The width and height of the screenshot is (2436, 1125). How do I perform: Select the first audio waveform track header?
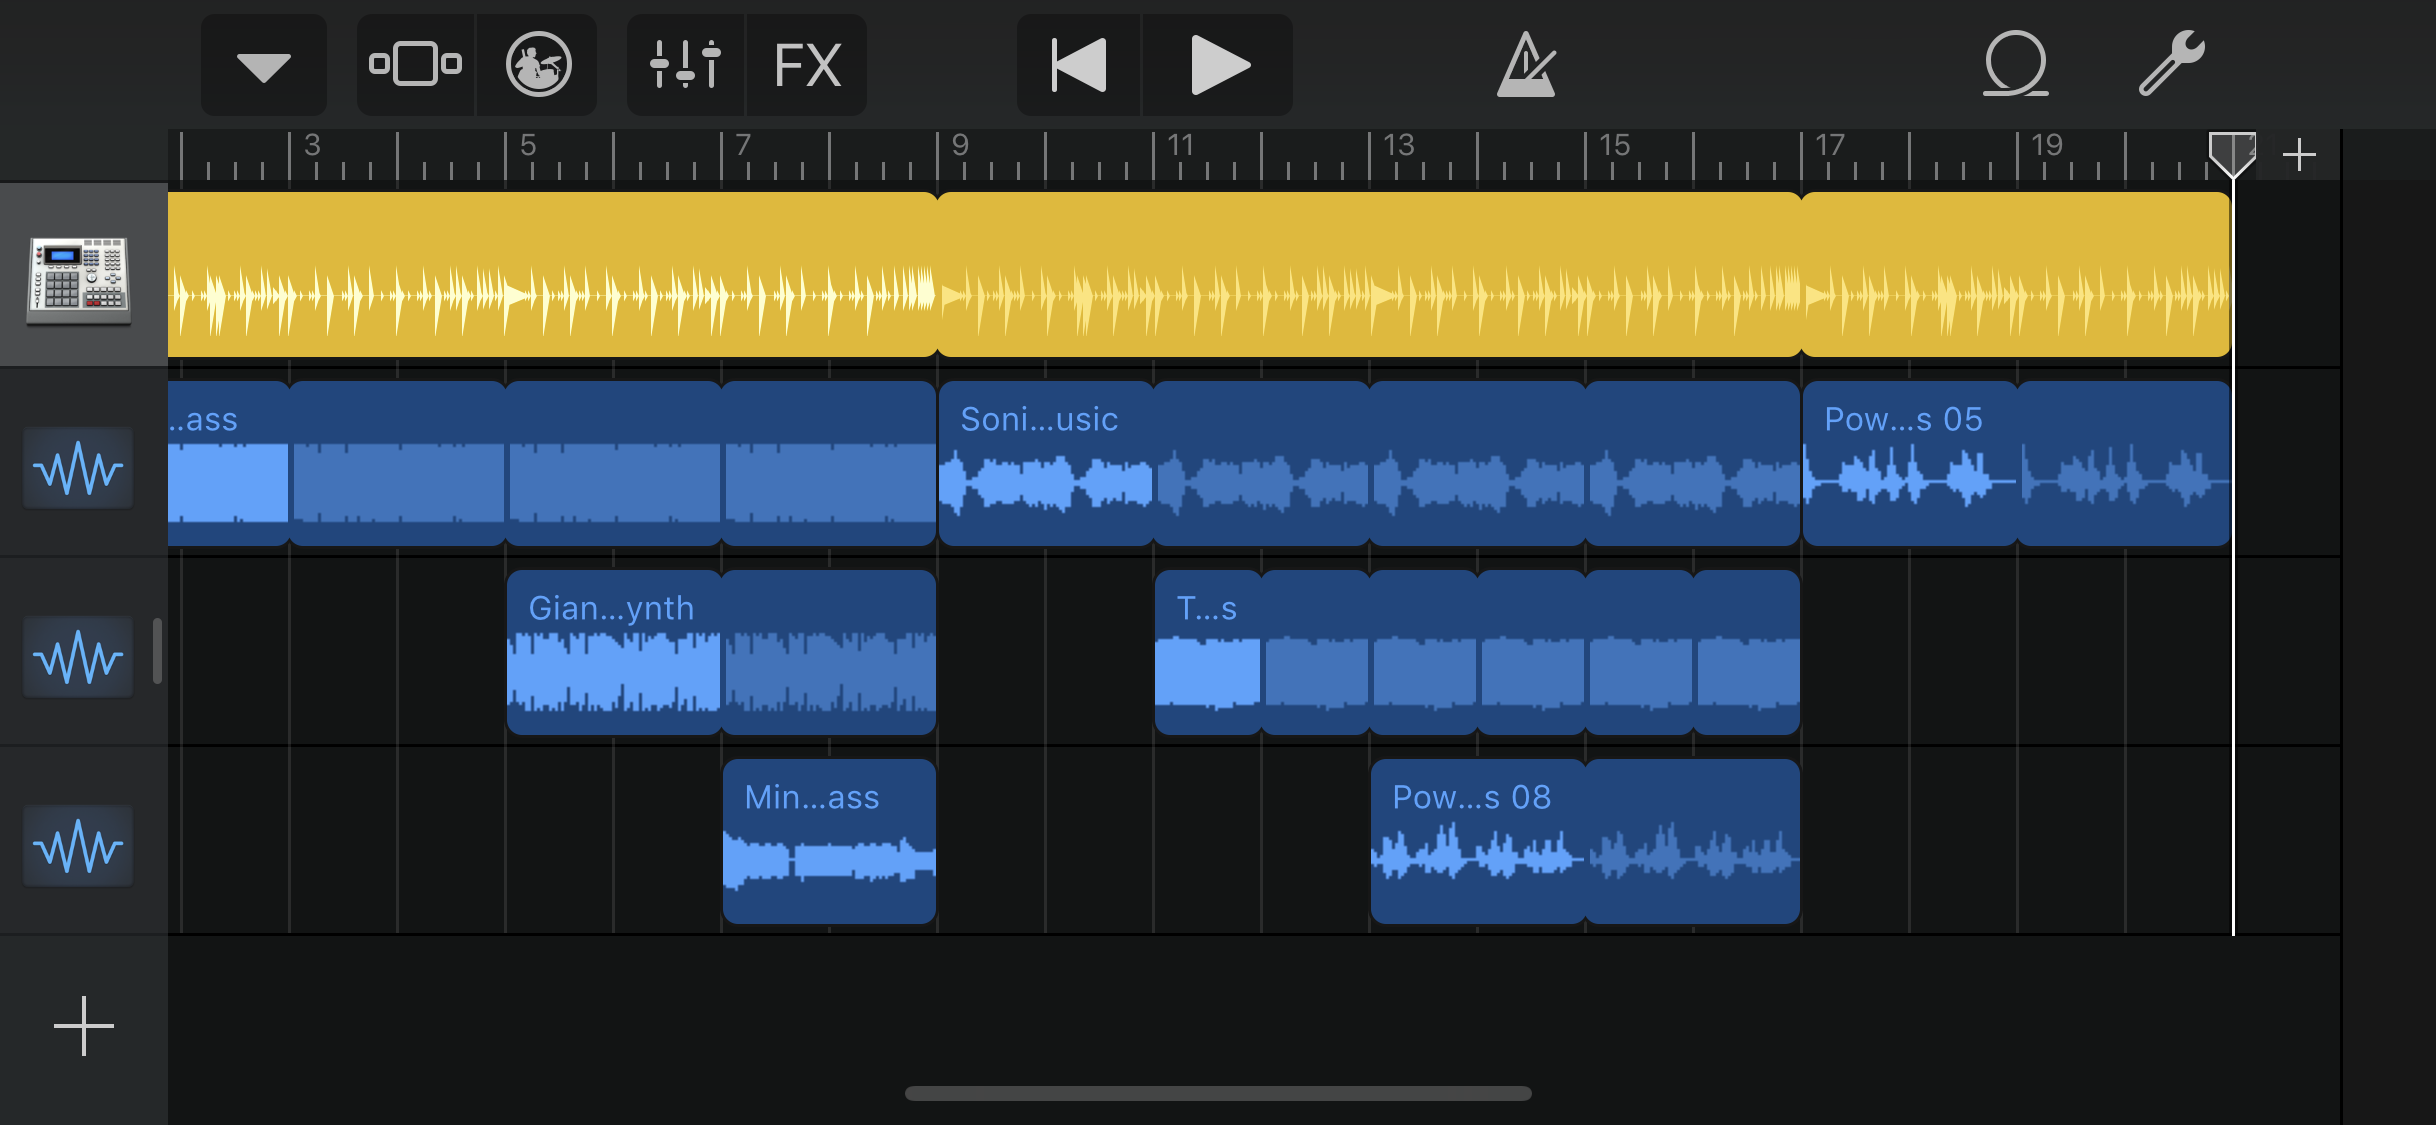click(79, 469)
